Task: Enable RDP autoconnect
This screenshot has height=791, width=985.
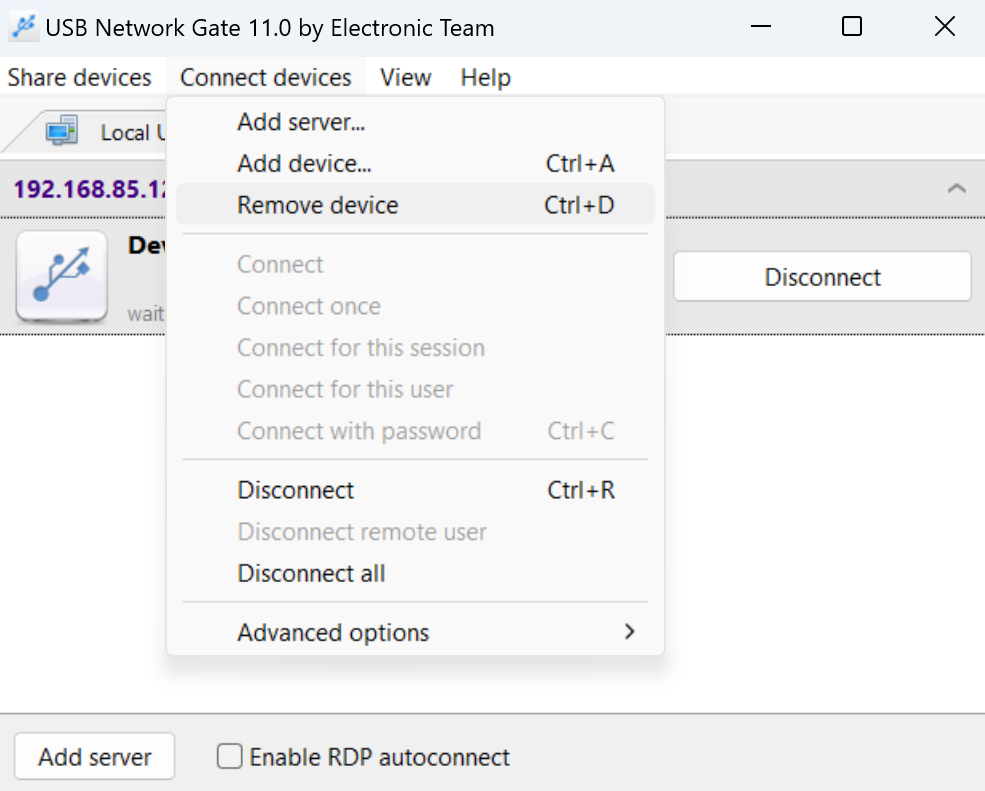Action: point(229,757)
